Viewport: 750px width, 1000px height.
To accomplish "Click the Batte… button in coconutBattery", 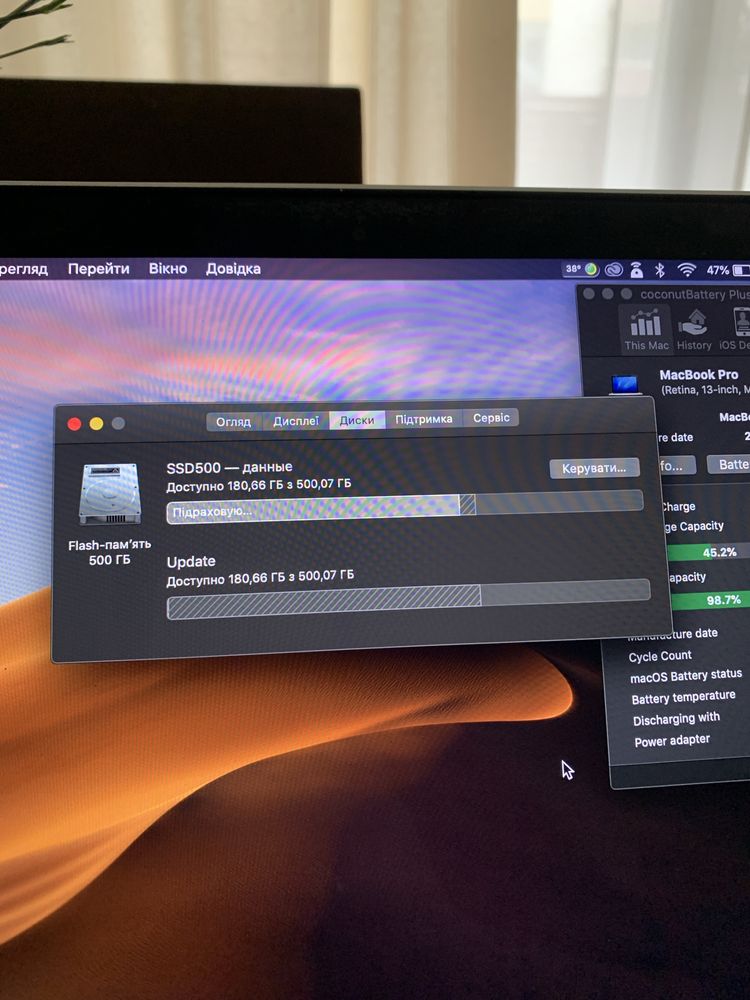I will 728,464.
